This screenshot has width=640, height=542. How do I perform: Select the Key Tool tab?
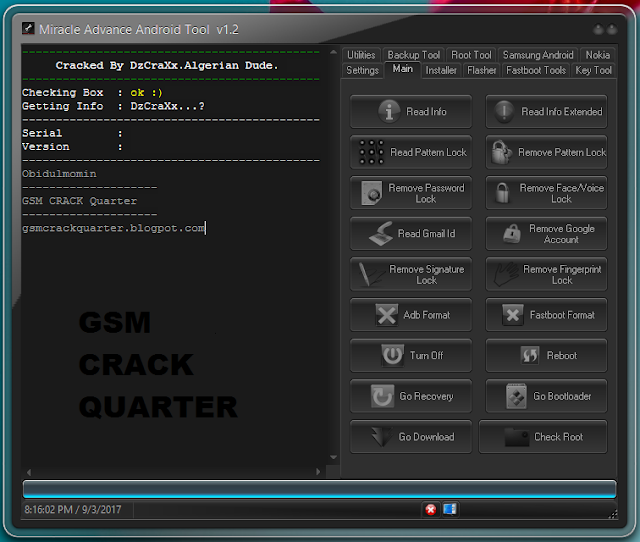593,70
